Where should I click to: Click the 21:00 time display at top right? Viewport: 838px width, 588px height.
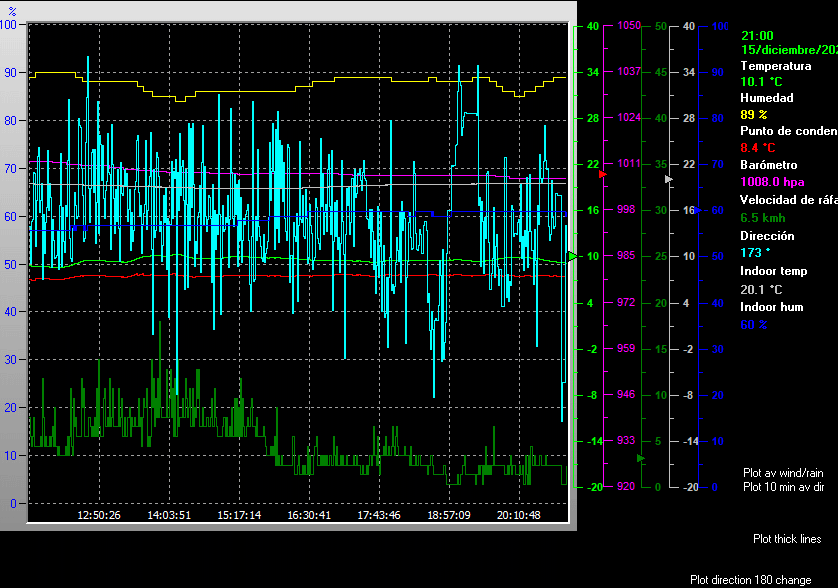click(x=757, y=35)
